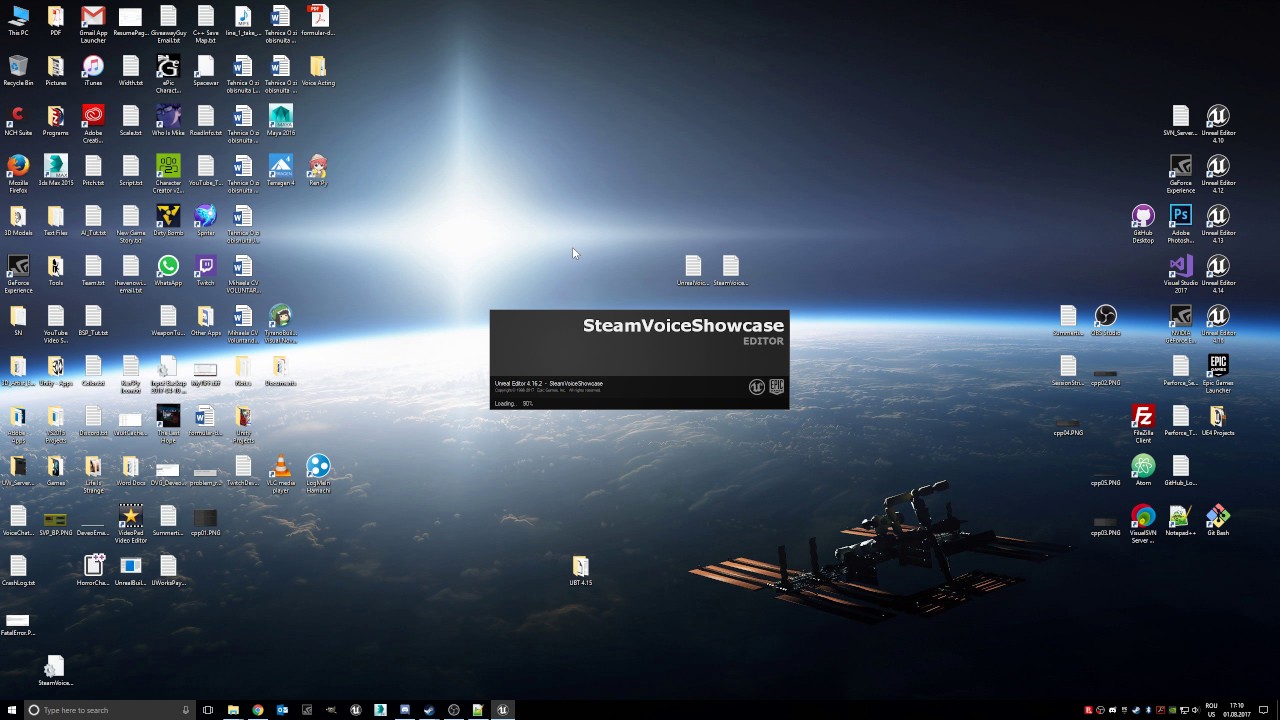Viewport: 1280px width, 720px height.
Task: Open File Explorer from the taskbar
Action: (x=233, y=710)
